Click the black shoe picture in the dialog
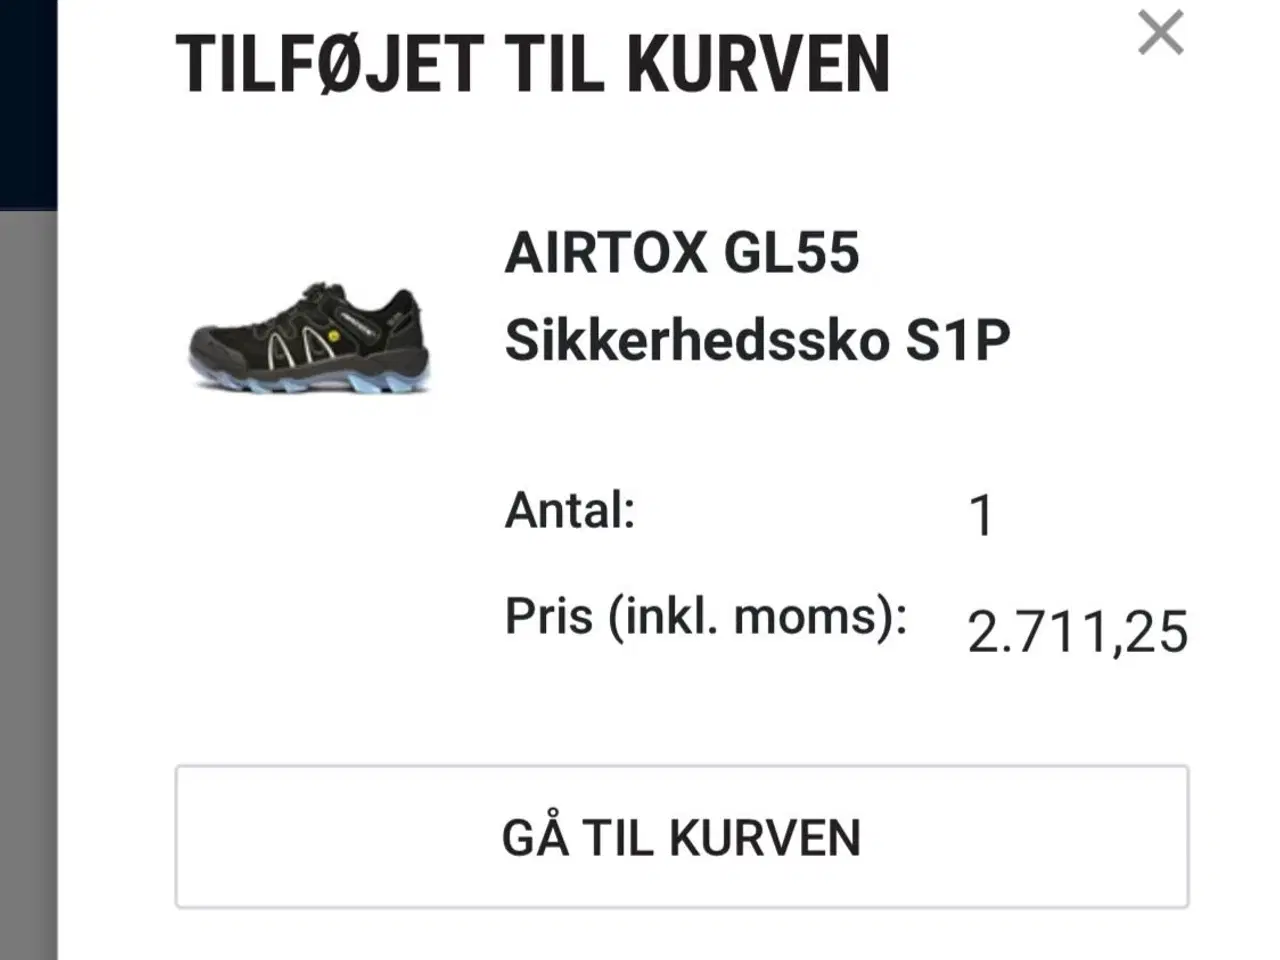Image resolution: width=1280 pixels, height=960 pixels. coord(310,335)
